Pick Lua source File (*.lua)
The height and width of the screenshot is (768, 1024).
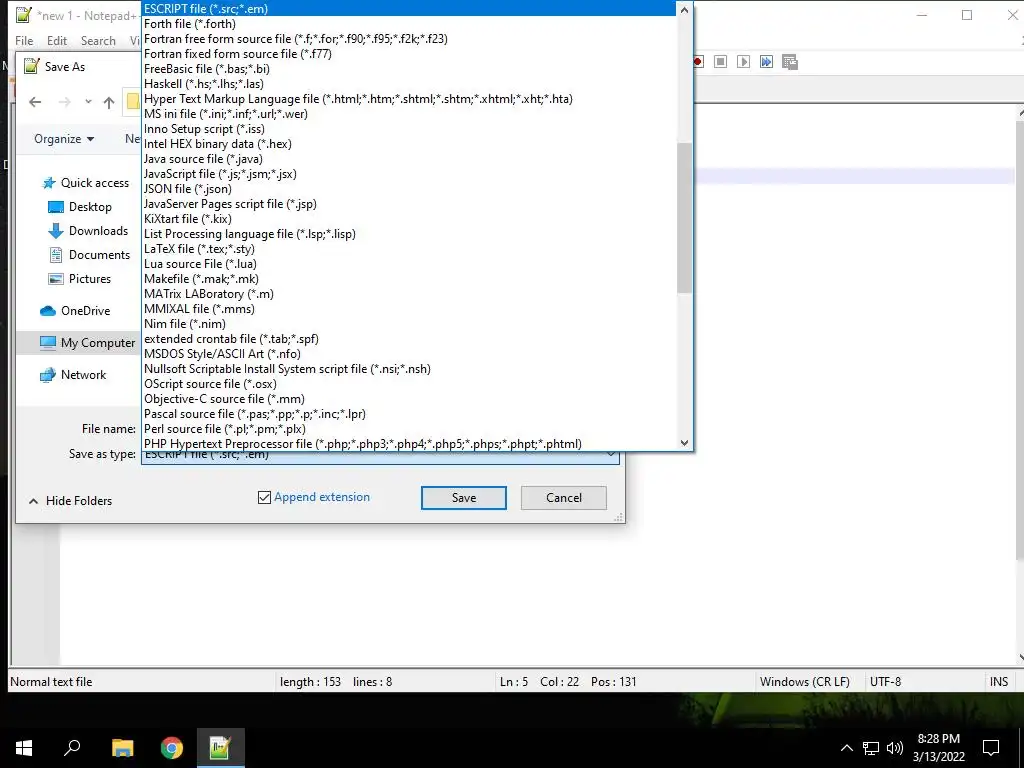click(x=408, y=264)
